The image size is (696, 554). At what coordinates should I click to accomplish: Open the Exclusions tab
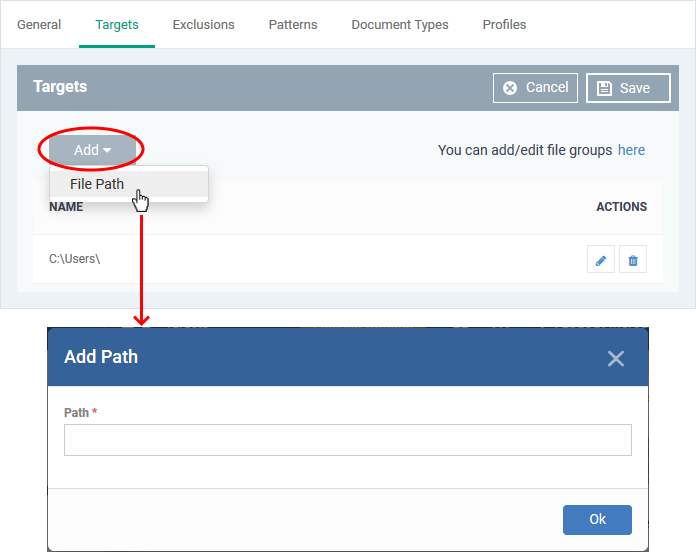(204, 24)
